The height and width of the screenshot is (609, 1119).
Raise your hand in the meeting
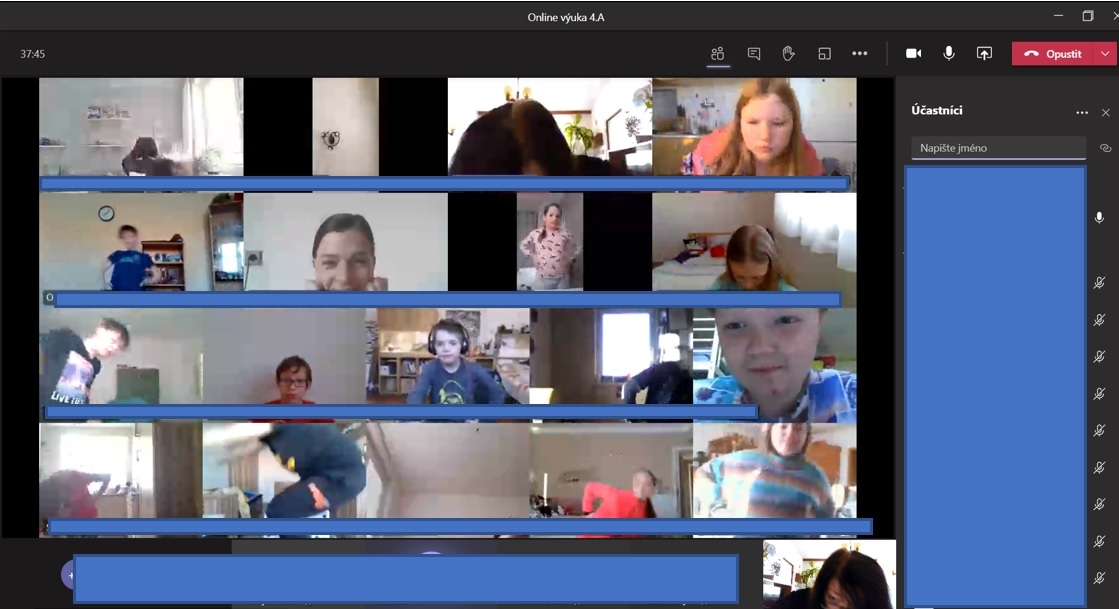click(x=789, y=54)
